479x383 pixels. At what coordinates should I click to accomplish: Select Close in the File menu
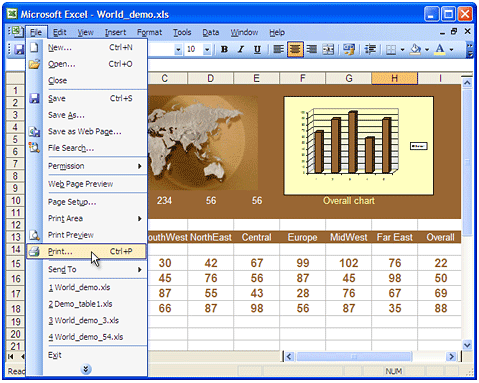coord(87,80)
